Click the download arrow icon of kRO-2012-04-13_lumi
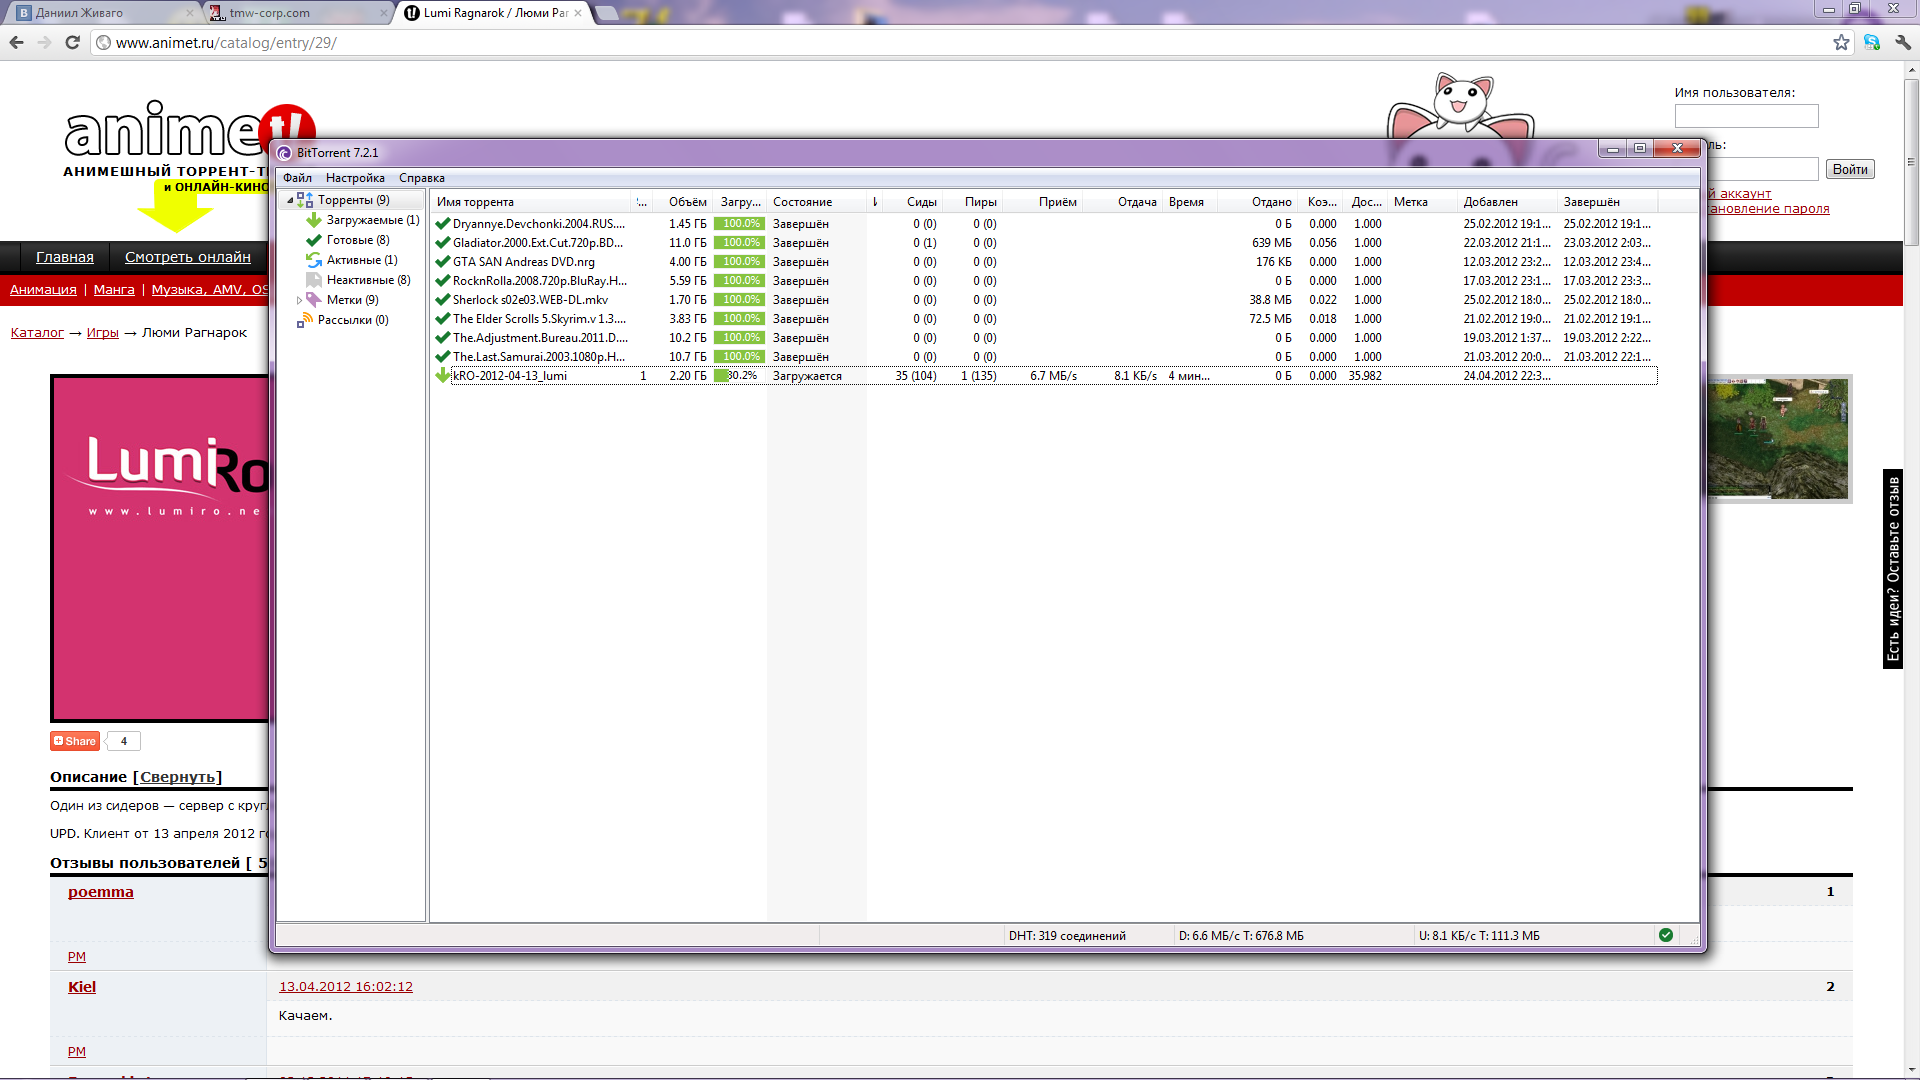The height and width of the screenshot is (1080, 1920). [442, 376]
